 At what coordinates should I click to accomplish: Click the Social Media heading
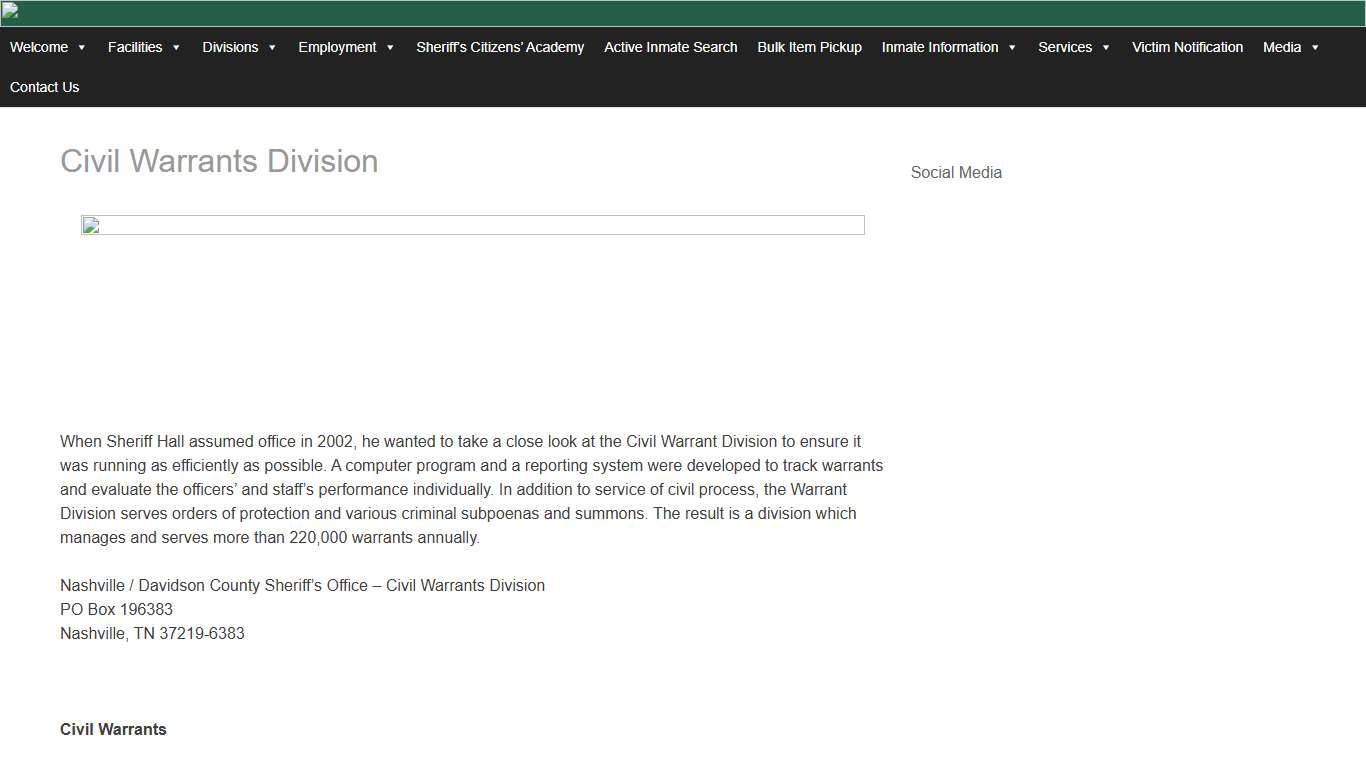click(956, 172)
